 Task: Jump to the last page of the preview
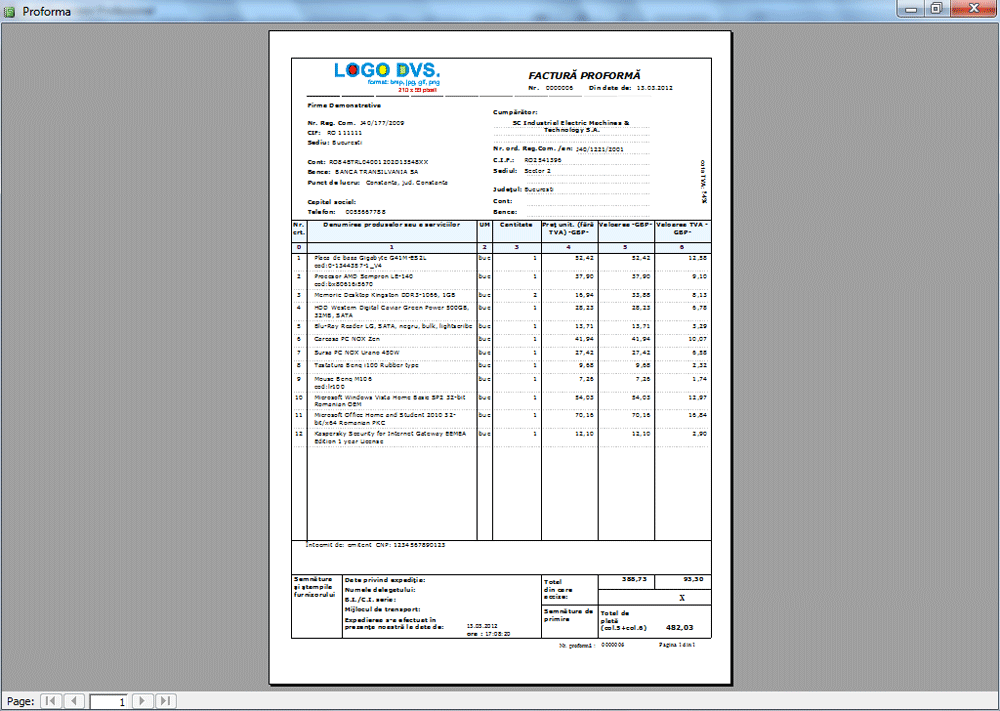coord(166,701)
